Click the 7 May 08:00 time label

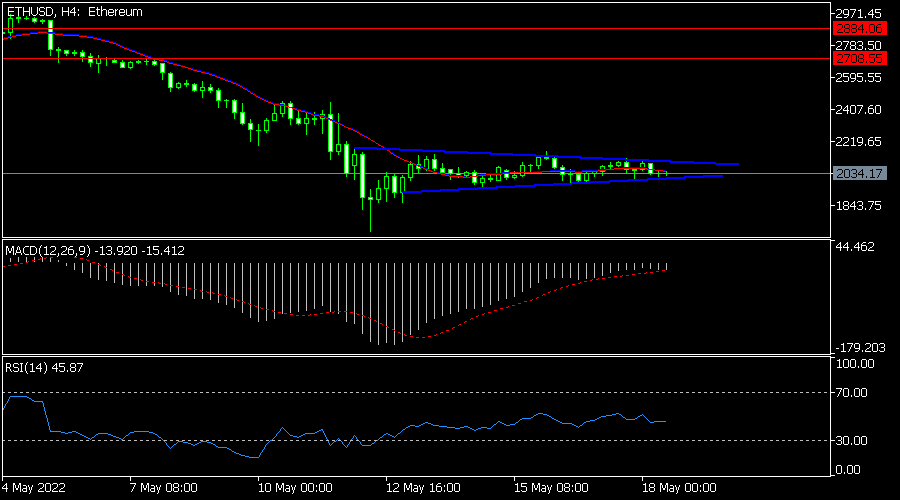pyautogui.click(x=164, y=488)
